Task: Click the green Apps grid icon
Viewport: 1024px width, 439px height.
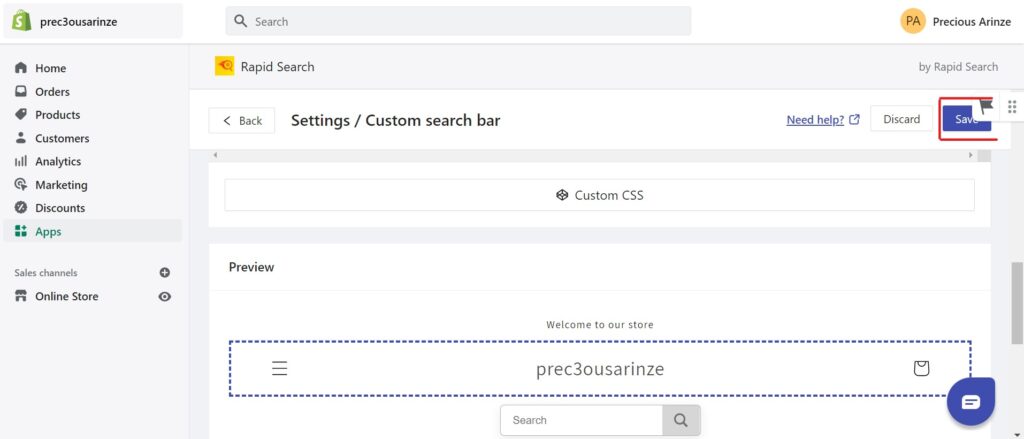Action: [21, 231]
